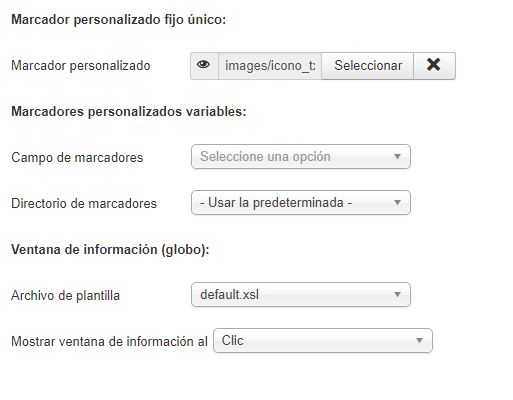Open the image picker via the Seleccionar button

tap(368, 66)
